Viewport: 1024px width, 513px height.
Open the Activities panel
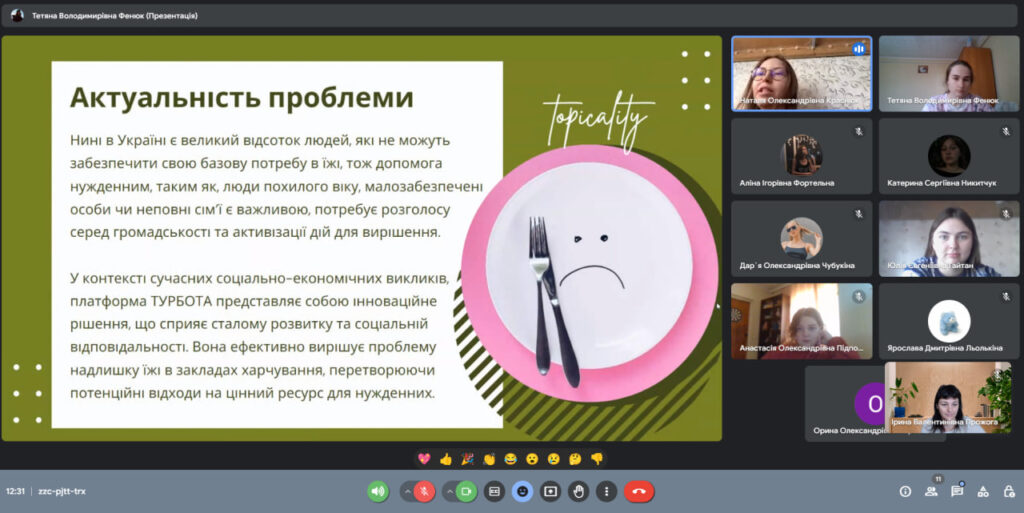pyautogui.click(x=983, y=491)
